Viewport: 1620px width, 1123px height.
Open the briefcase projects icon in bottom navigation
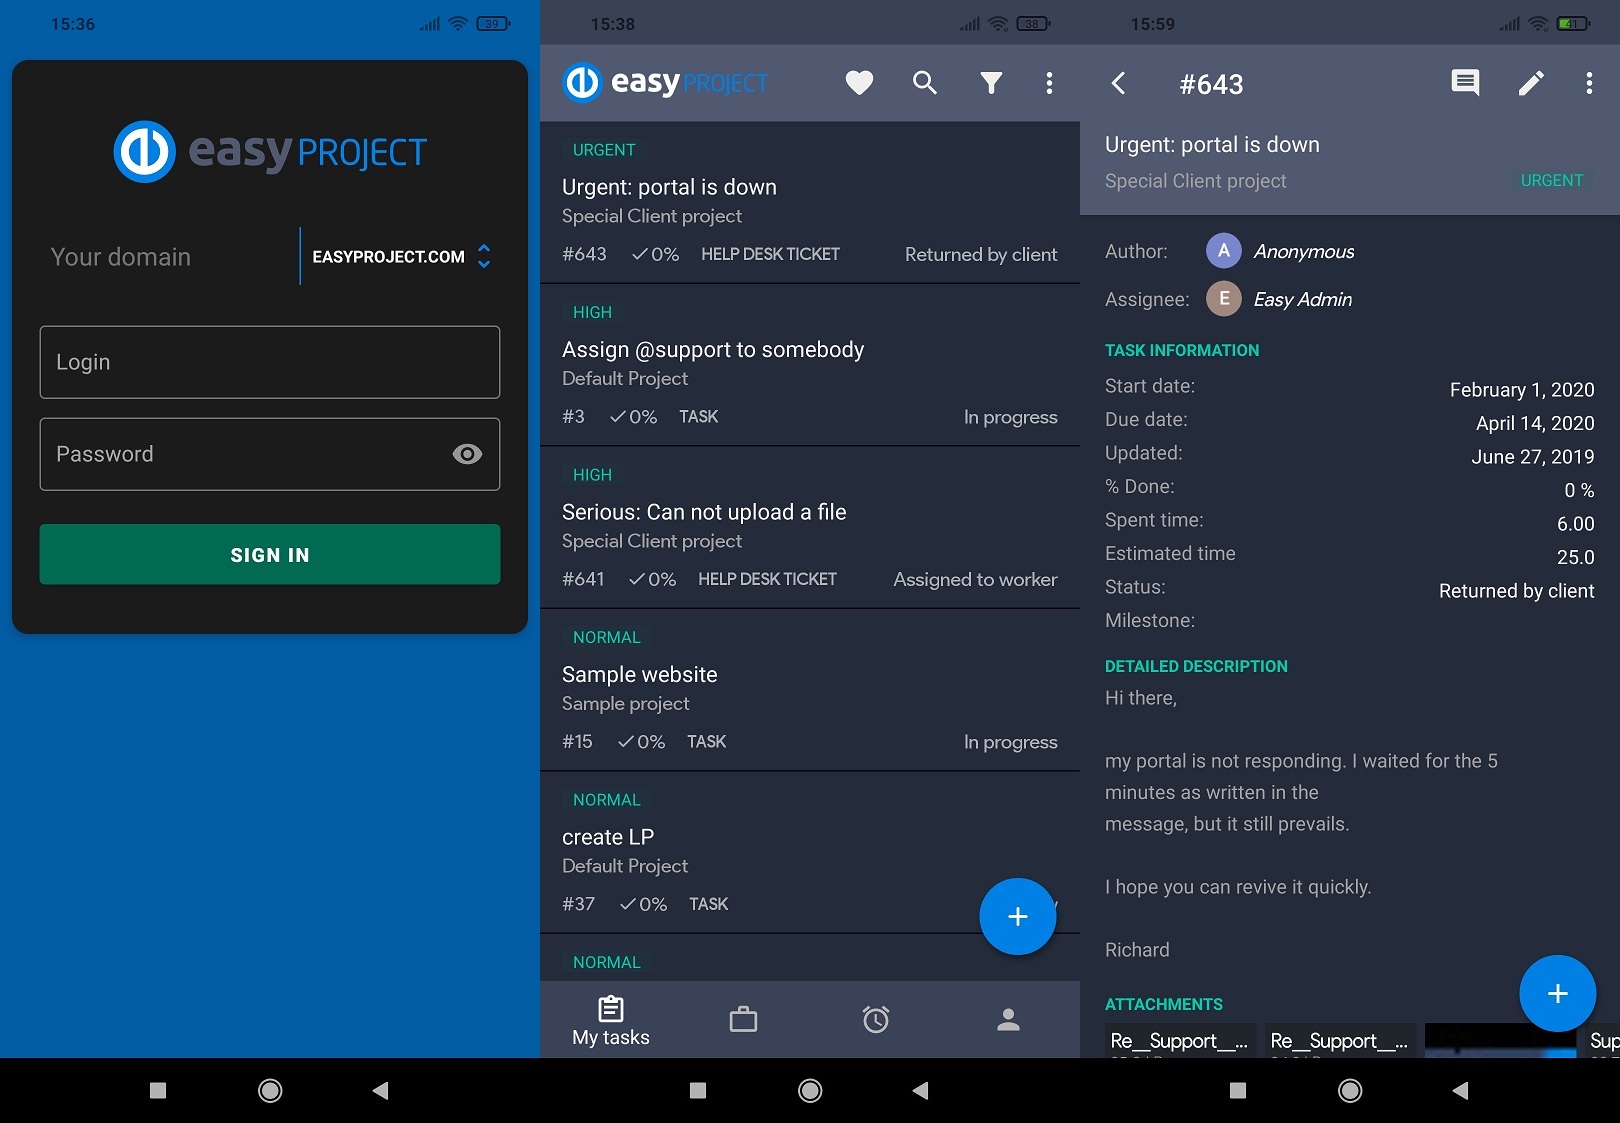coord(743,1018)
